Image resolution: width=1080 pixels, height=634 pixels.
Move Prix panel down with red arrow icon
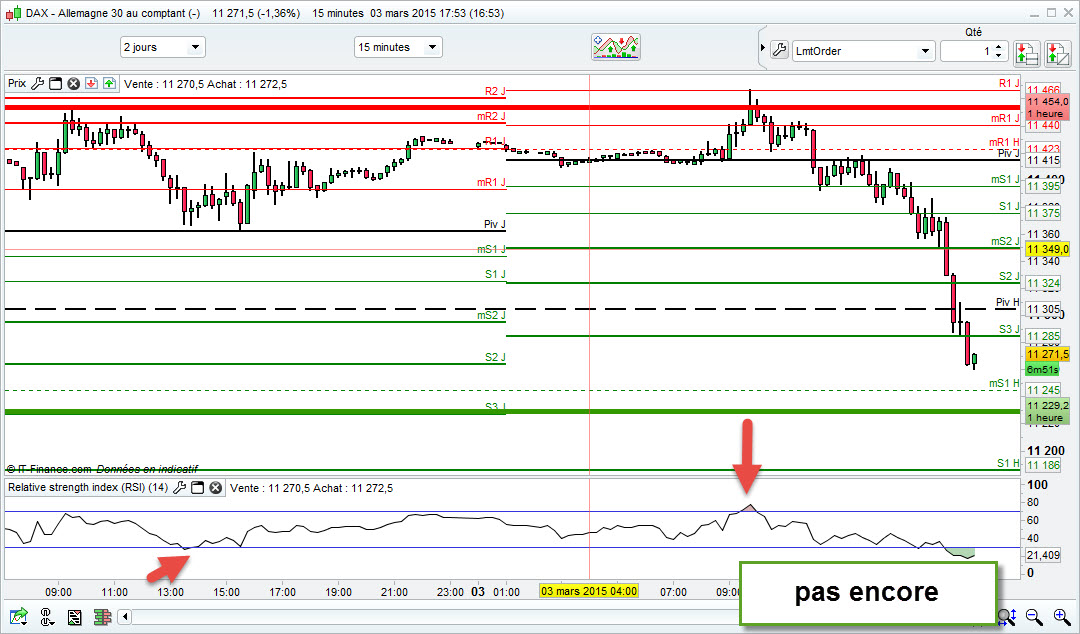(92, 83)
